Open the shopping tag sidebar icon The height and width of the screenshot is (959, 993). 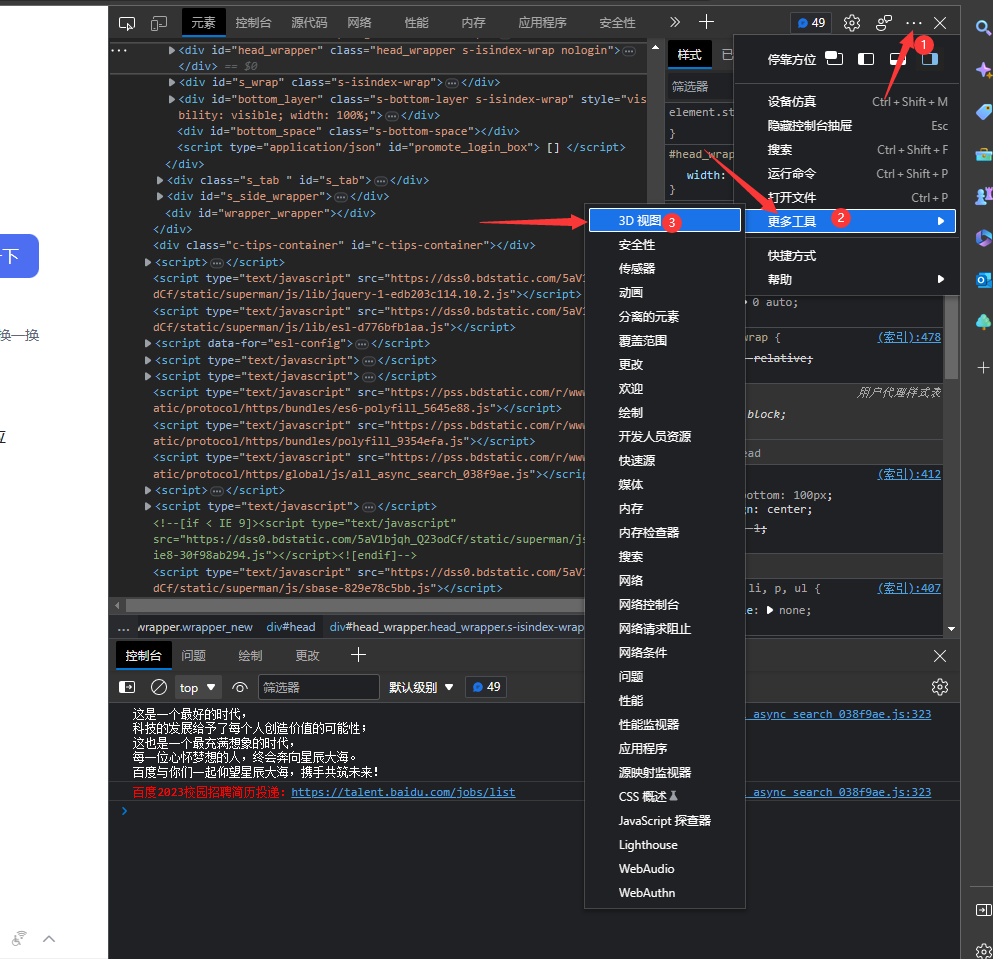pyautogui.click(x=984, y=112)
